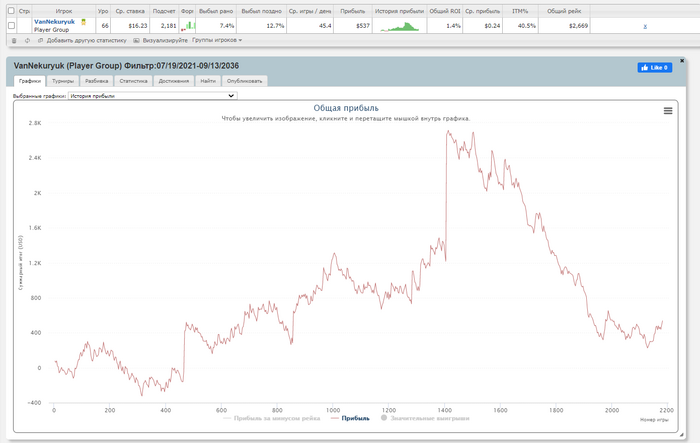The height and width of the screenshot is (443, 700).
Task: Toggle the Прибыль legend series
Action: [350, 418]
